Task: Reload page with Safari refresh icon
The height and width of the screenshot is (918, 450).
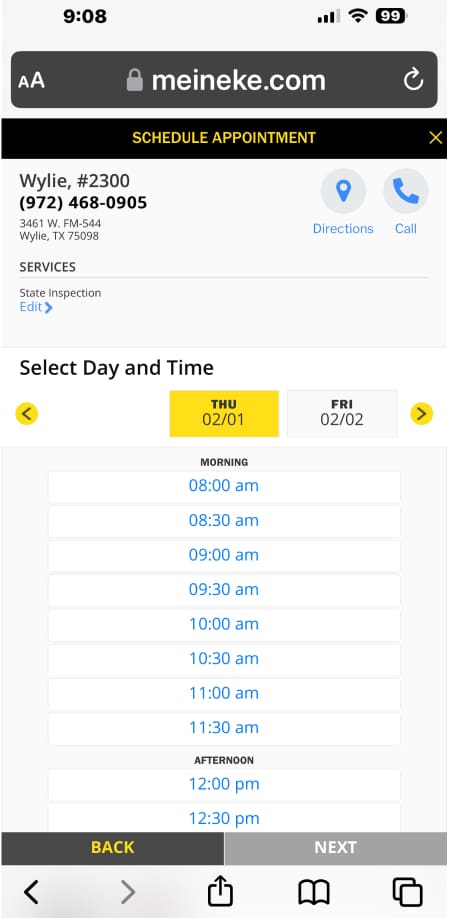Action: point(413,80)
